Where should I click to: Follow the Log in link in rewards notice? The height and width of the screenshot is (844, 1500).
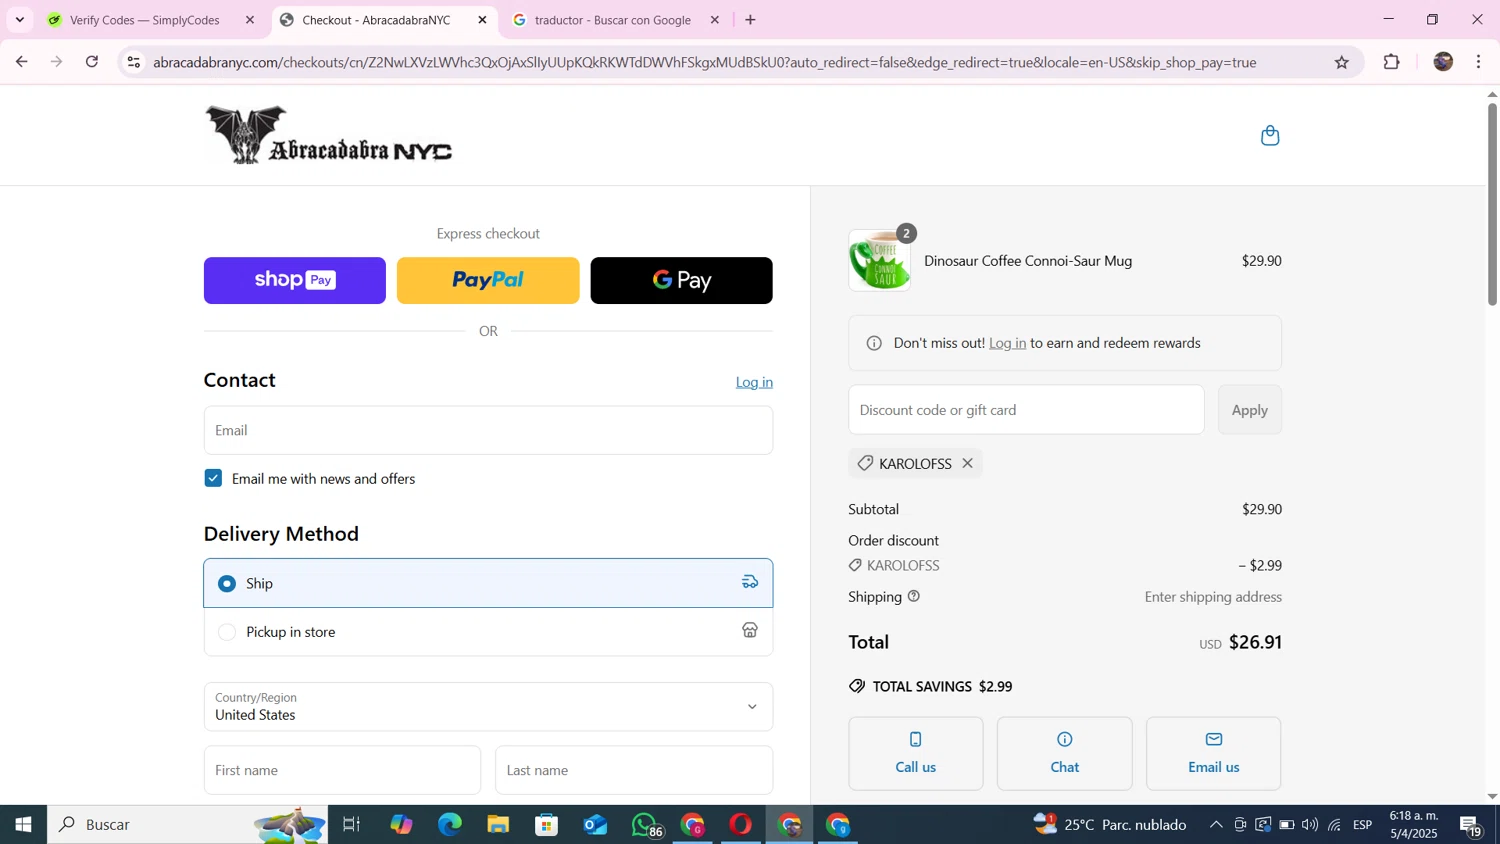click(1007, 343)
